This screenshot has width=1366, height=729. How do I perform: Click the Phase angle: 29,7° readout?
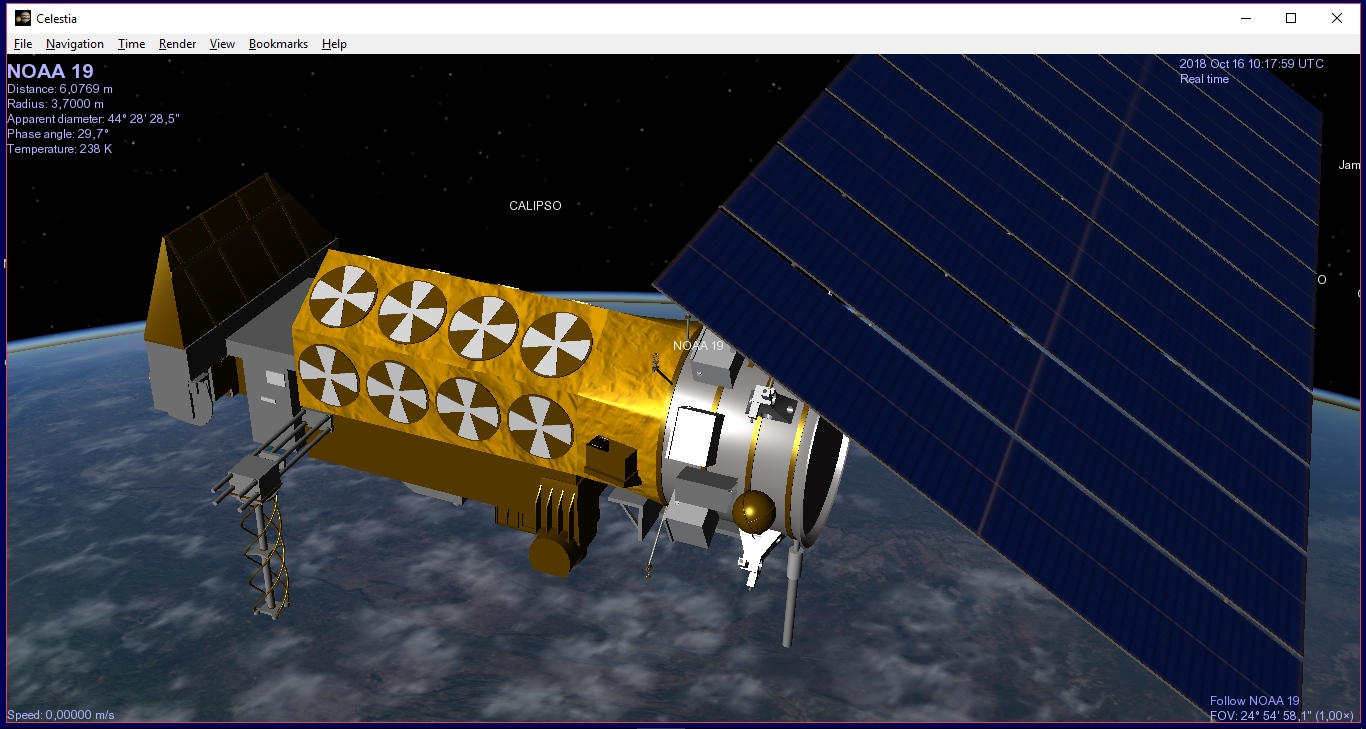point(58,134)
